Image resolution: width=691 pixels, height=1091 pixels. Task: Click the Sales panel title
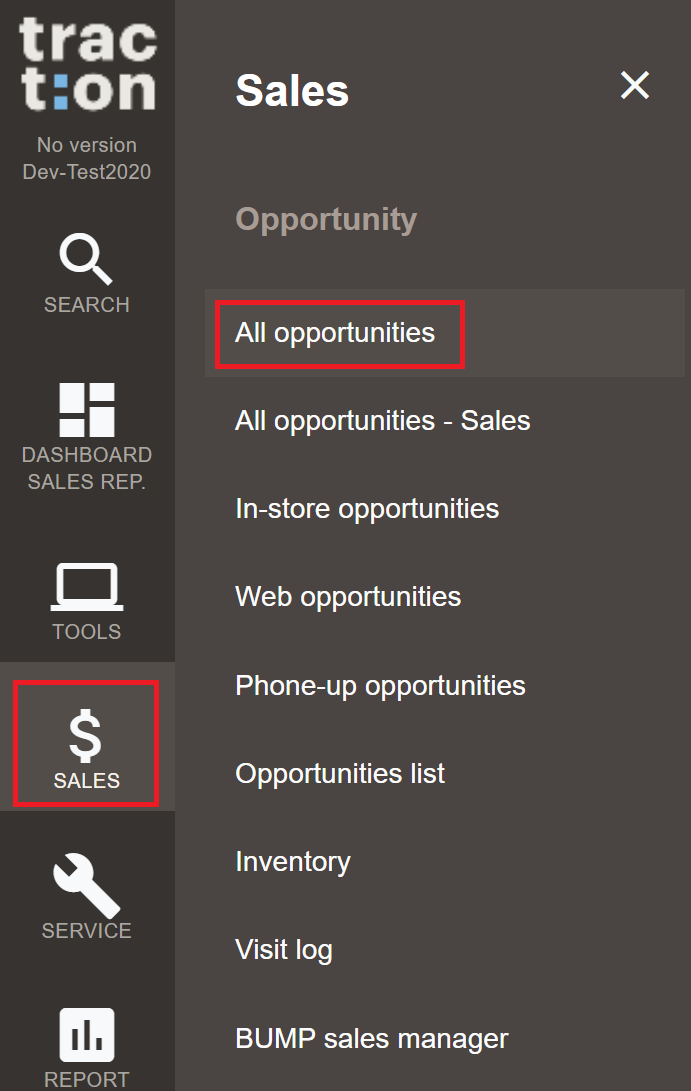(292, 91)
